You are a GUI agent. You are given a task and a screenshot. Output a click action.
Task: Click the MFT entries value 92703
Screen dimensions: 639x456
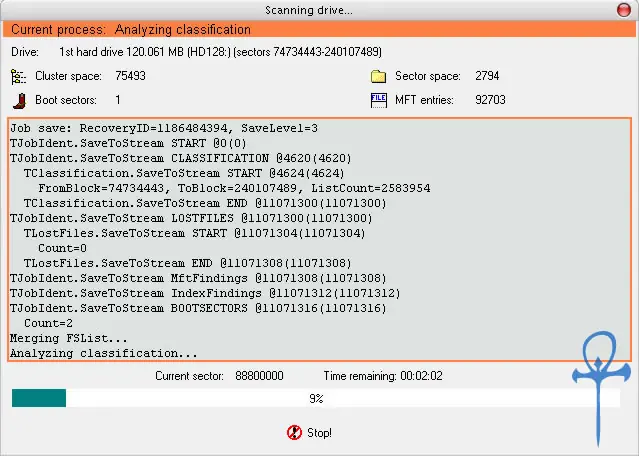point(490,100)
